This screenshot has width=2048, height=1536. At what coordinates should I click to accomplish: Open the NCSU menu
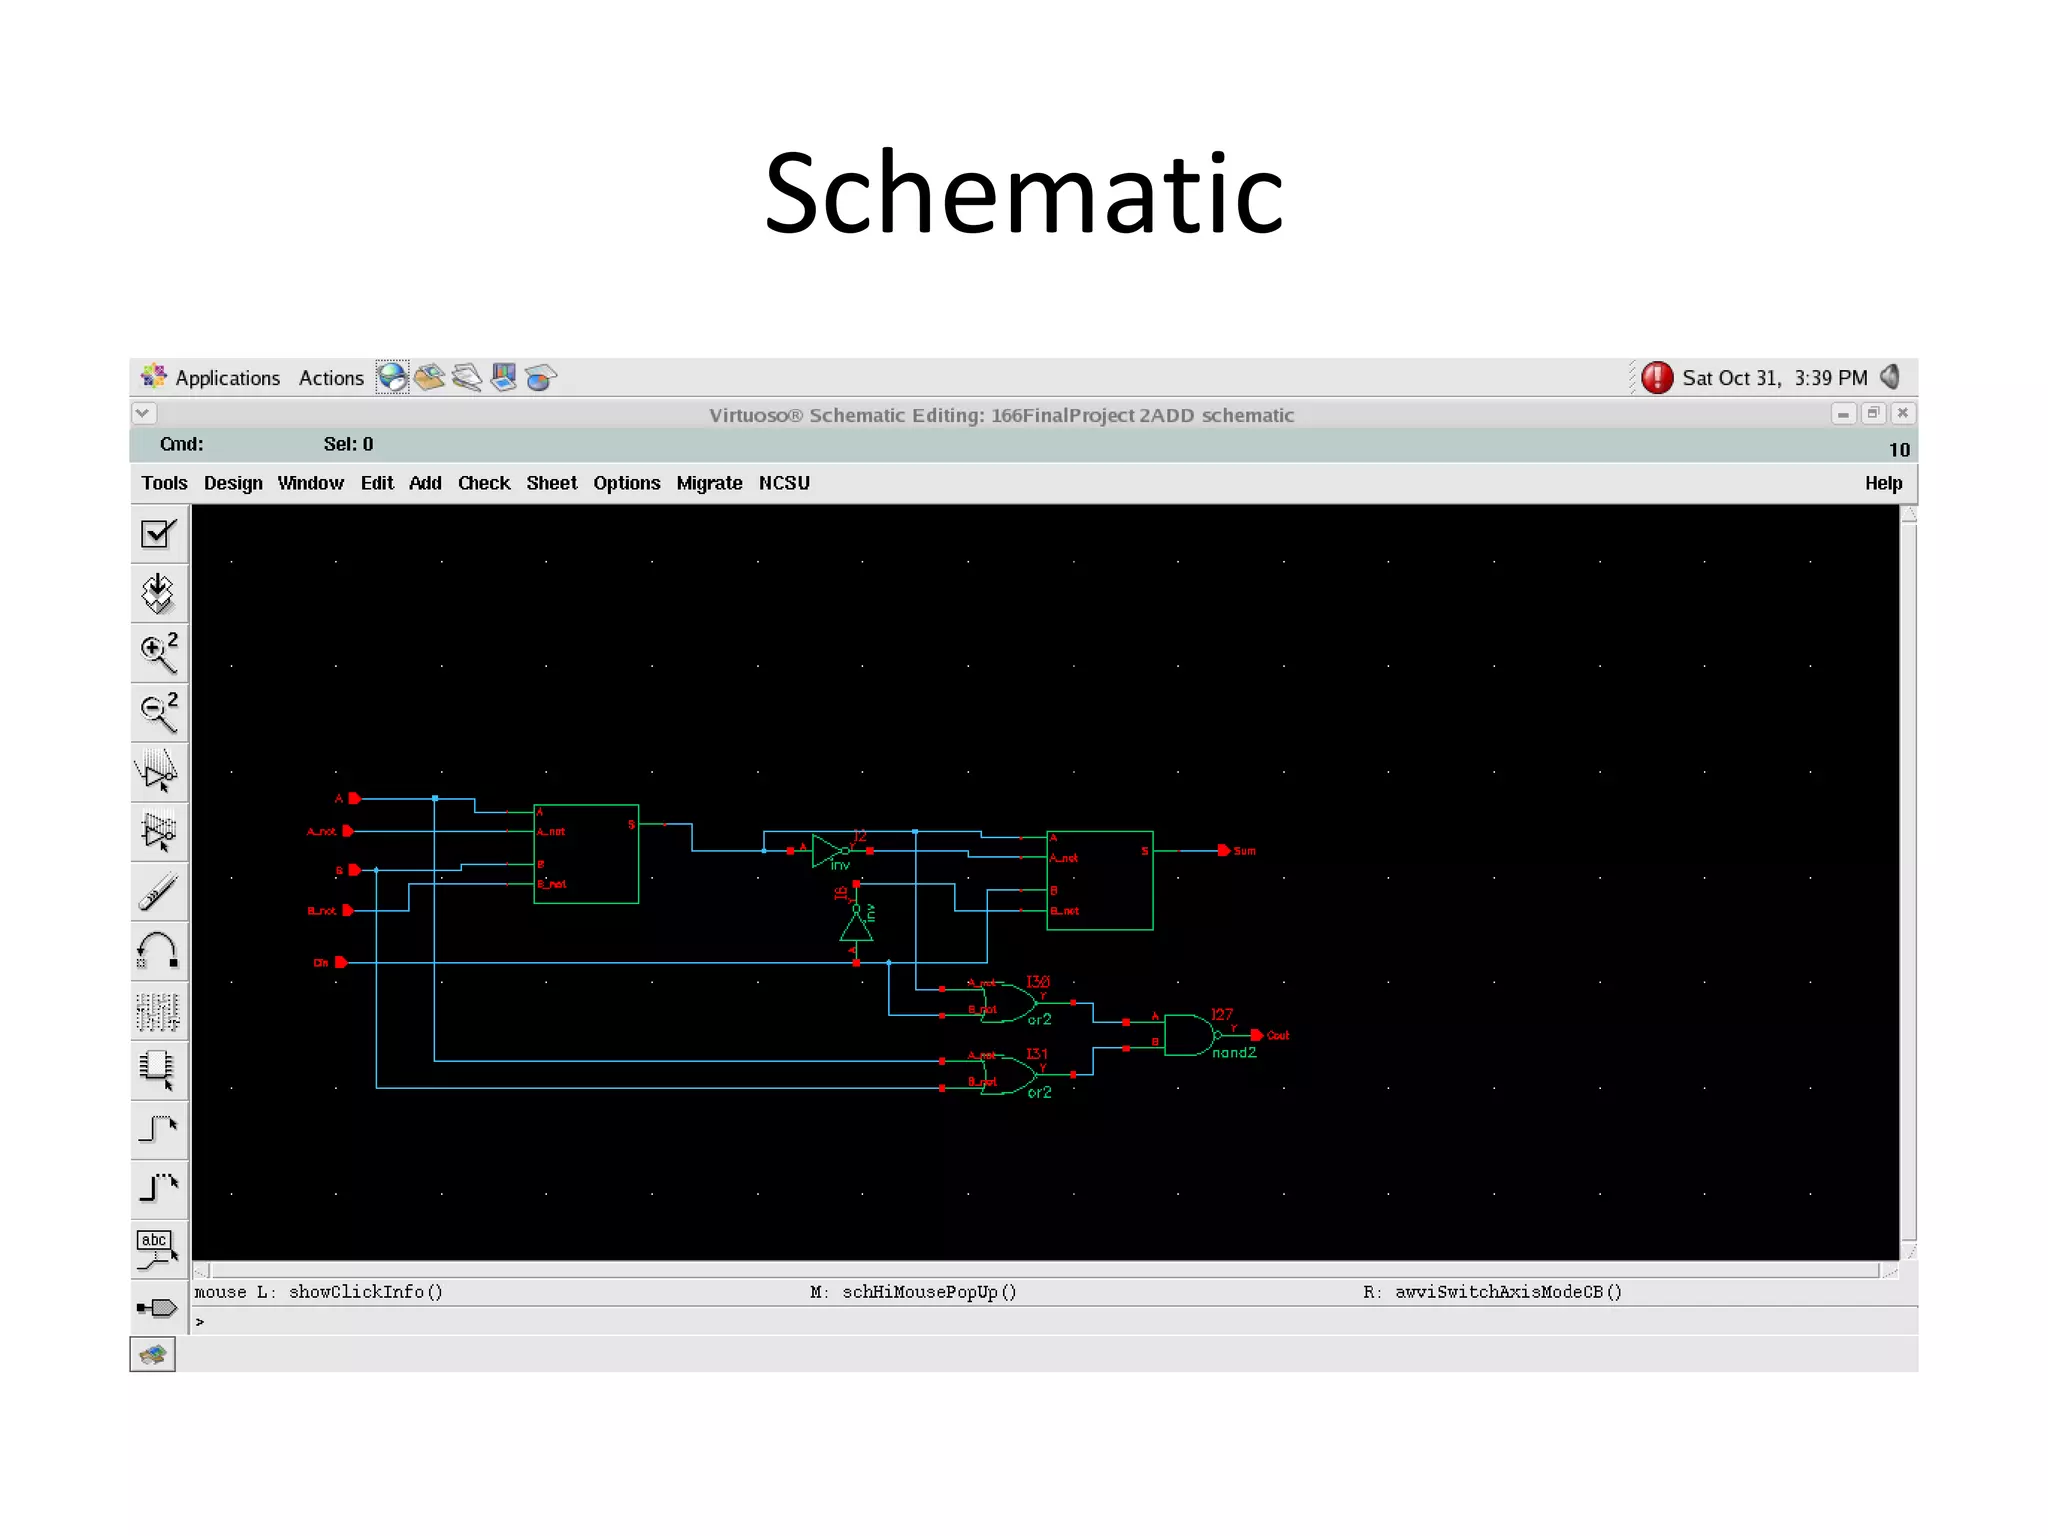click(x=784, y=483)
